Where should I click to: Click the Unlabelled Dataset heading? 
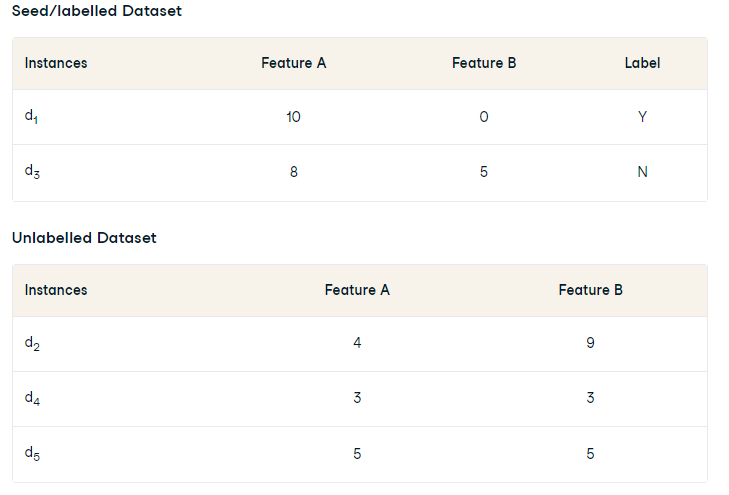(x=84, y=238)
